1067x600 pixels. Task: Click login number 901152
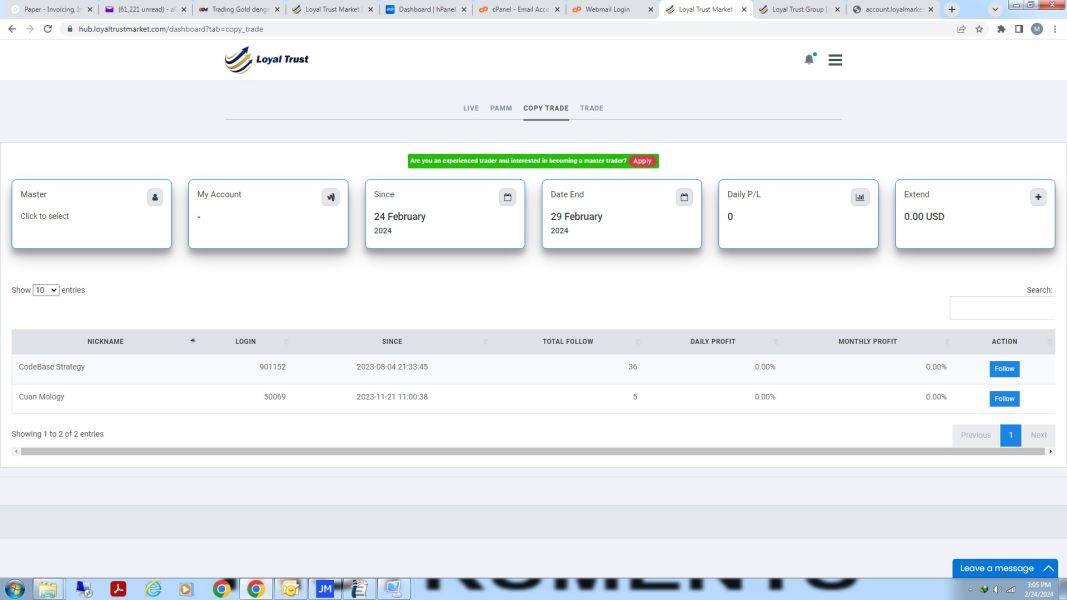click(272, 367)
